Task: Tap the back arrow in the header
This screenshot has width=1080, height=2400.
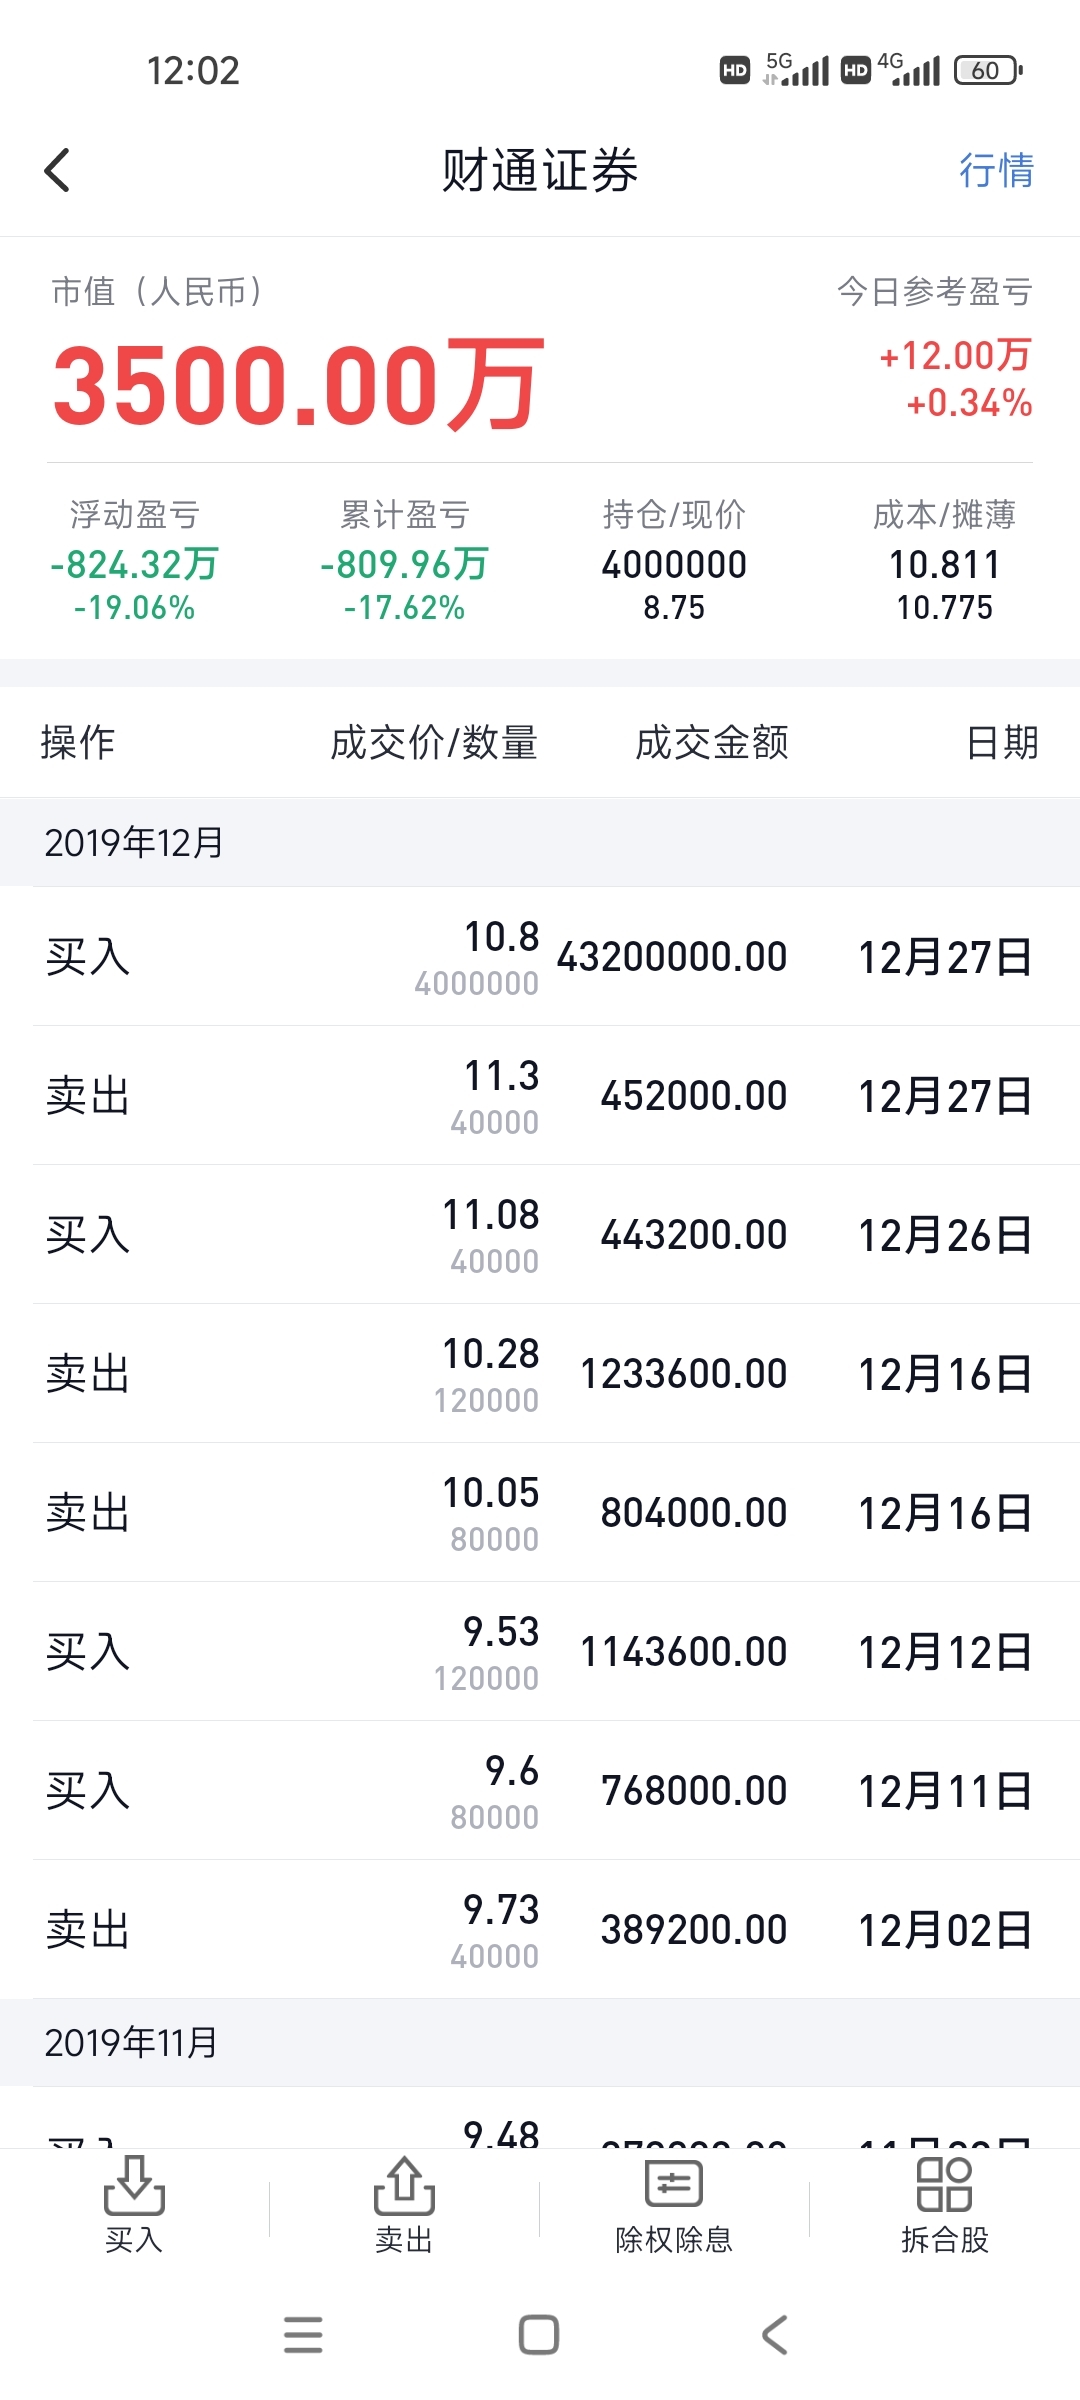Action: click(x=58, y=170)
